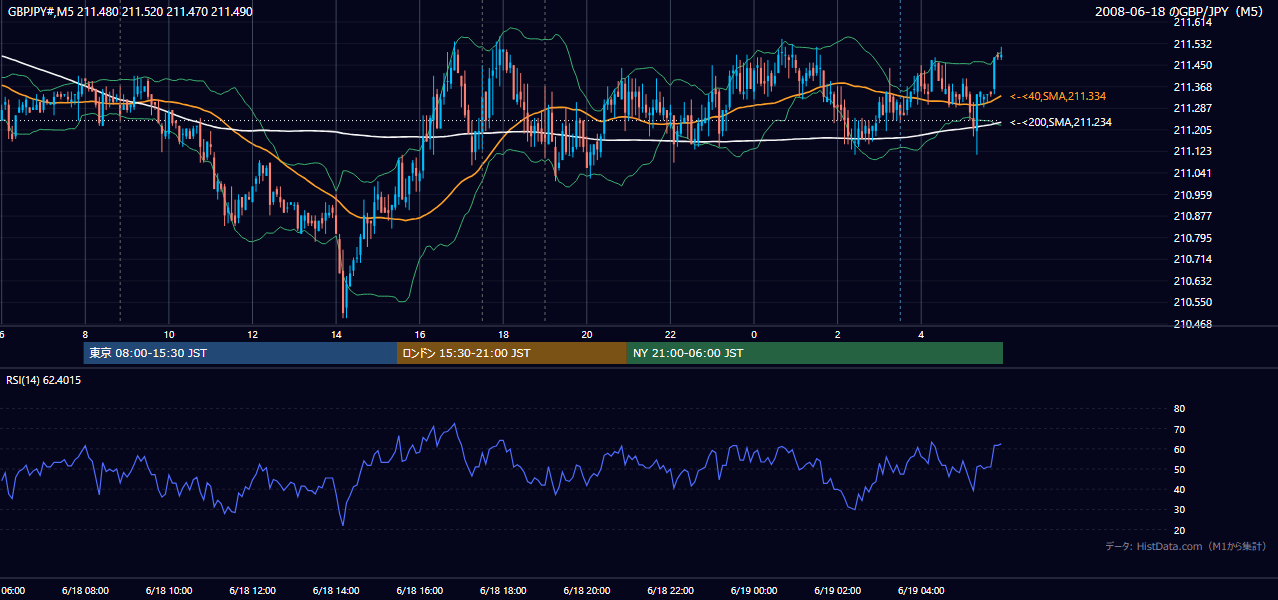Click the 6/19 00:00 time label
The width and height of the screenshot is (1278, 600).
(753, 591)
